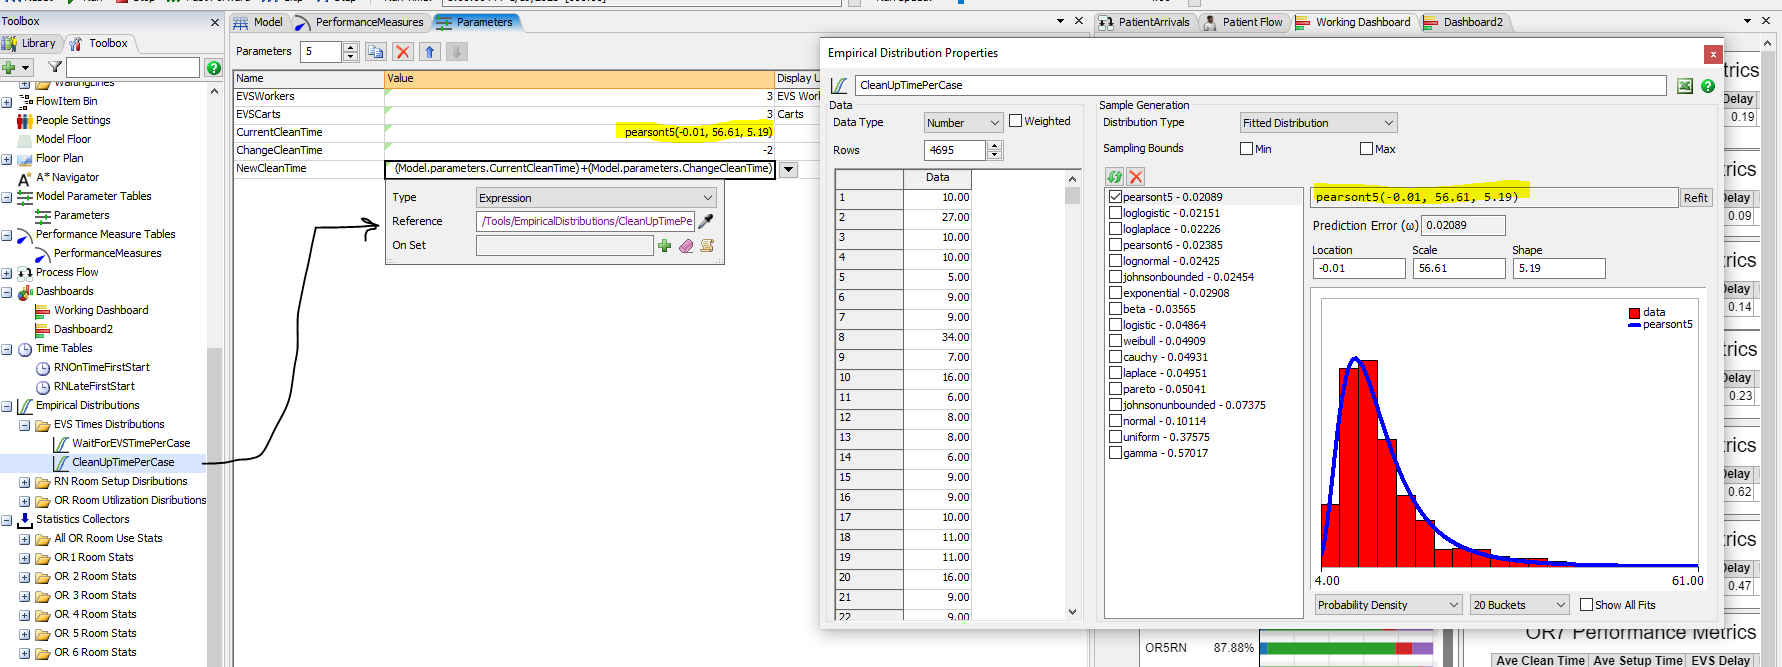Enable the Weighted checkbox
Screen dimensions: 1782x667
tap(1016, 121)
